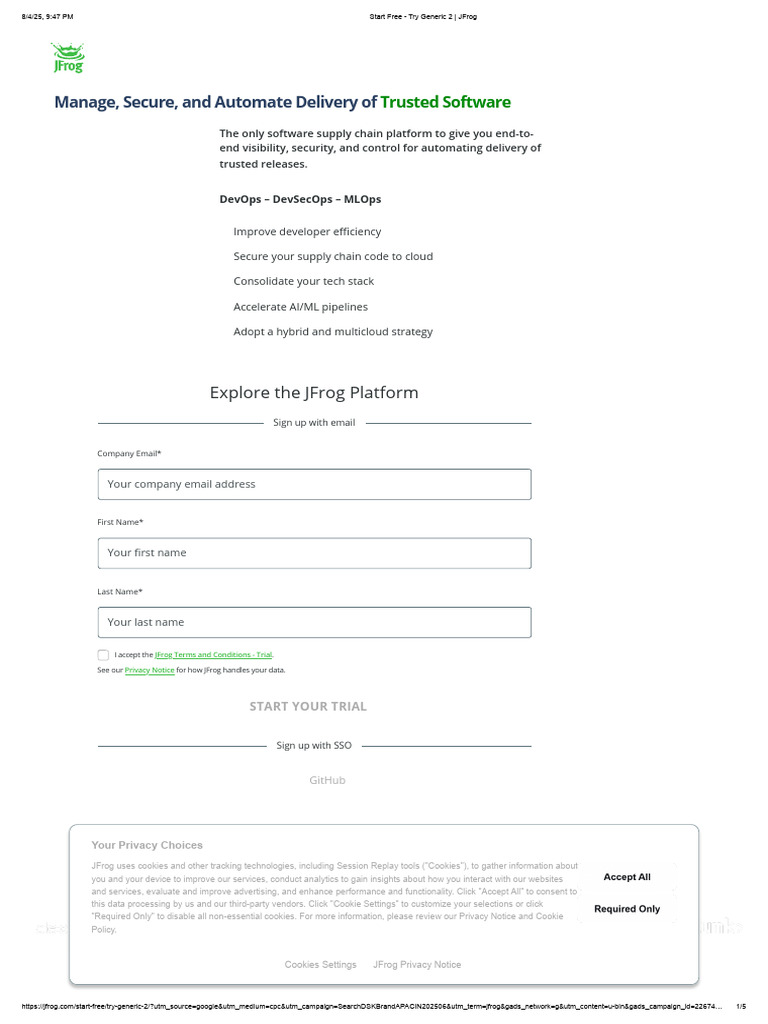
Task: Open Cookies Settings in the banner
Action: click(320, 965)
